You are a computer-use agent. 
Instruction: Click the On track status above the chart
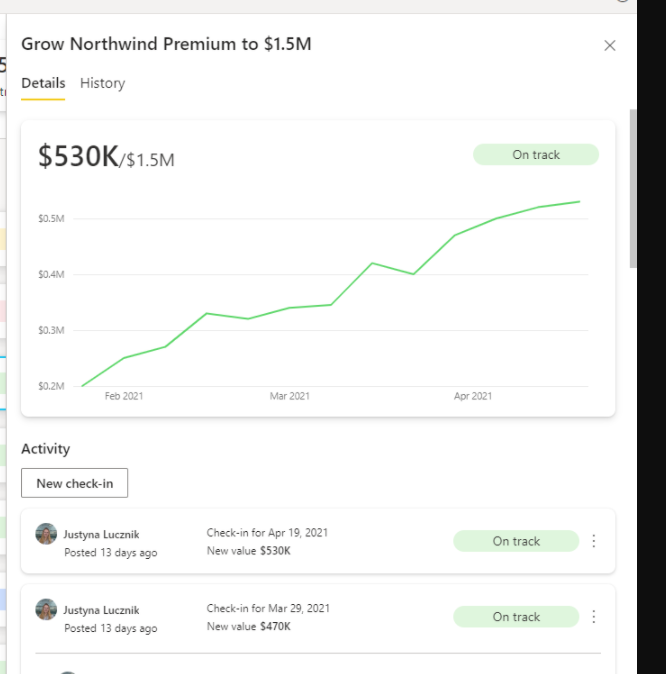535,155
